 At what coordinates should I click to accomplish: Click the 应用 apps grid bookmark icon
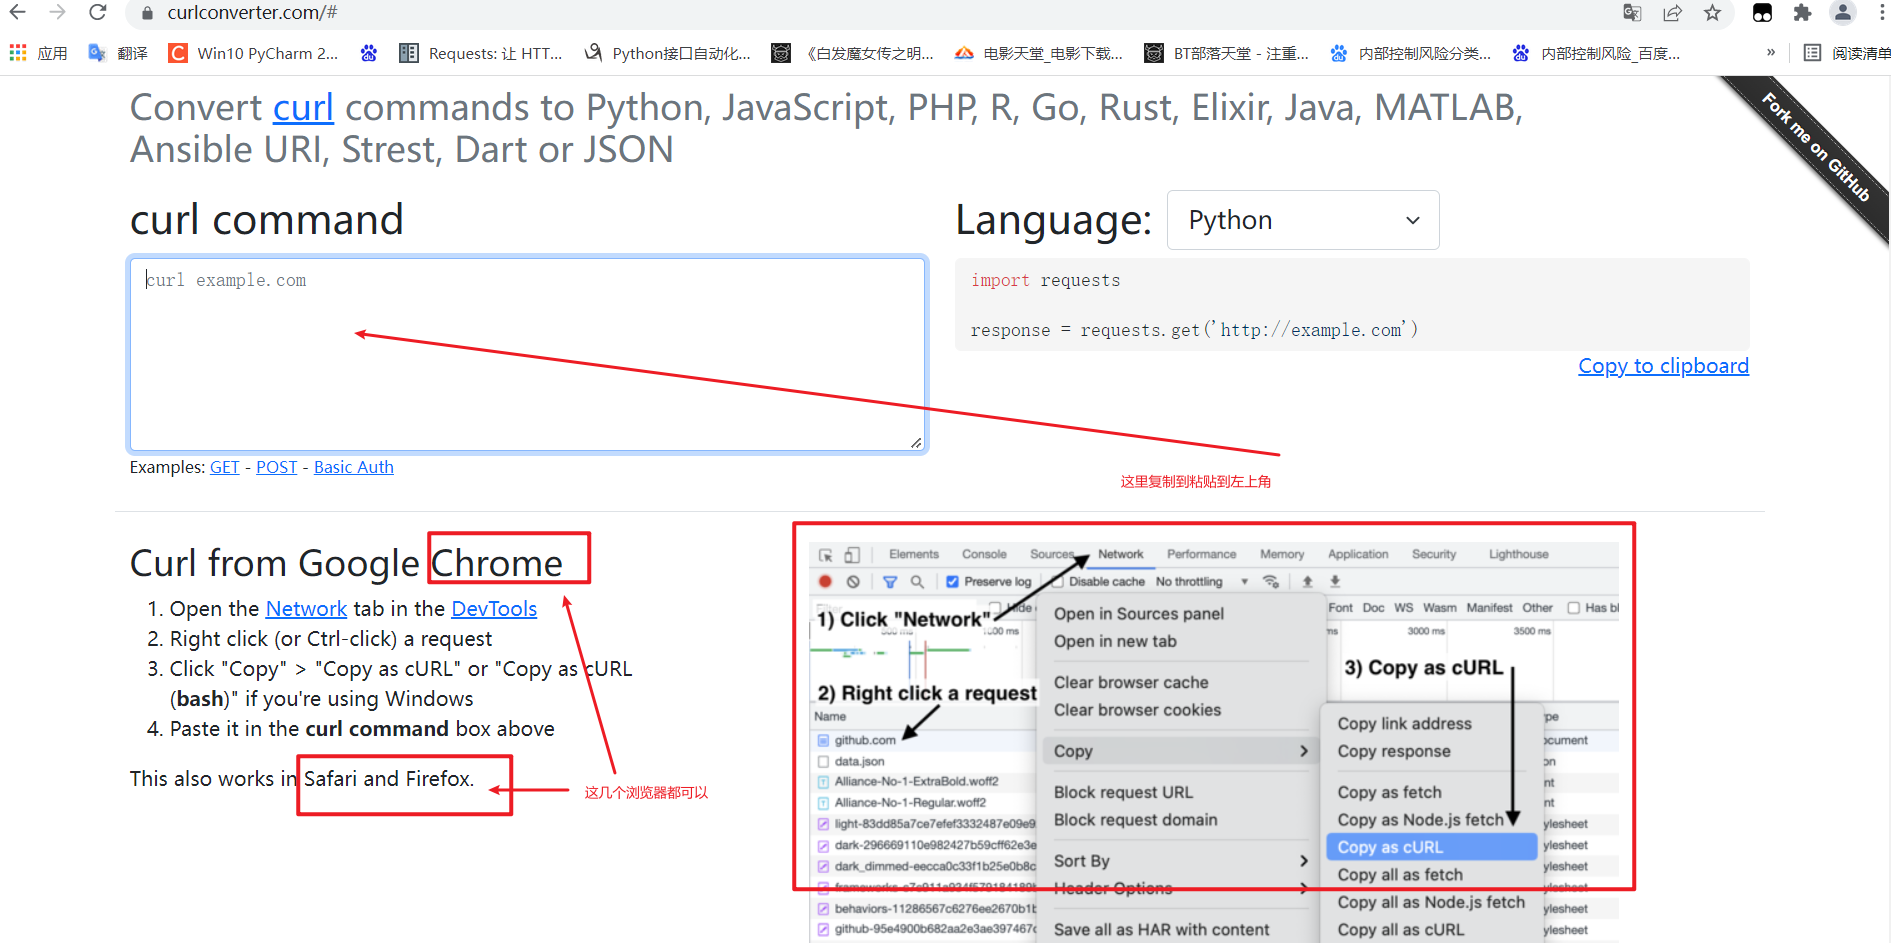(x=38, y=52)
